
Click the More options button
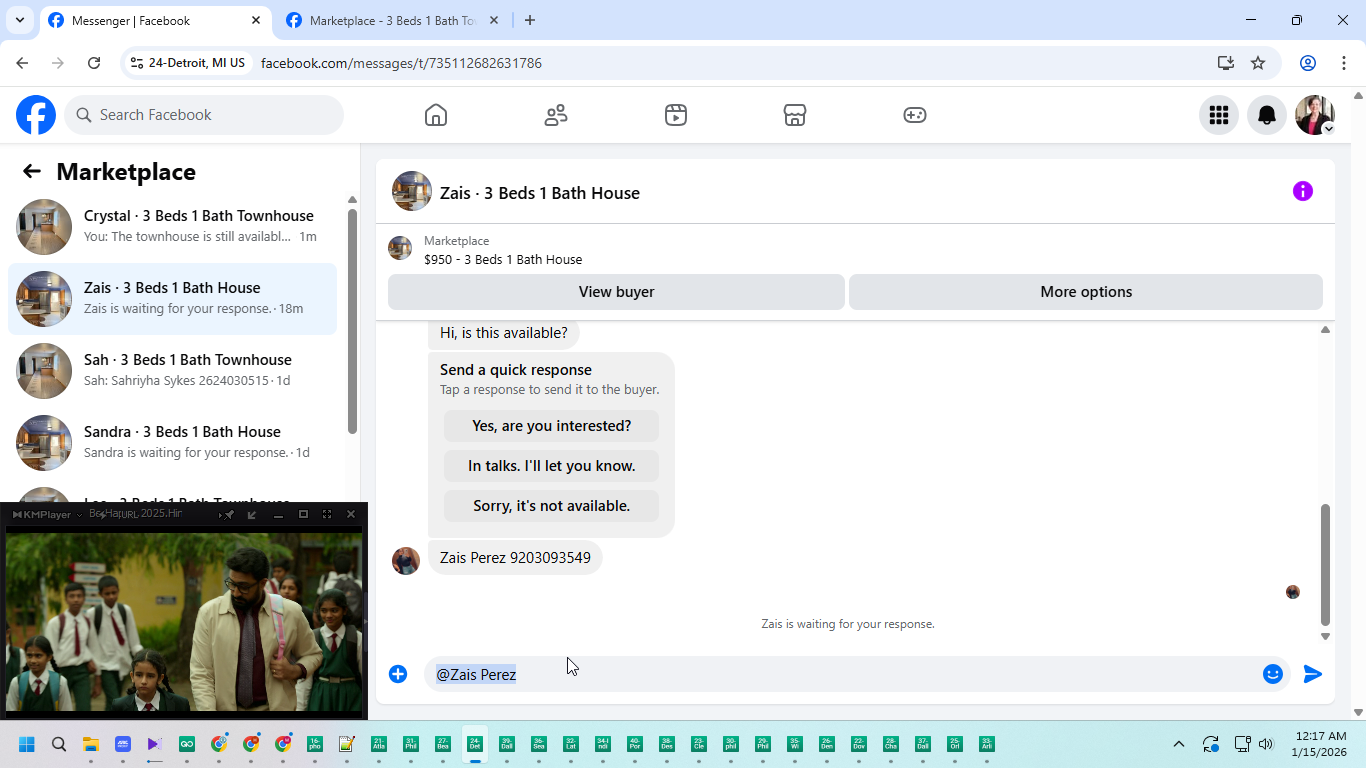pos(1086,292)
